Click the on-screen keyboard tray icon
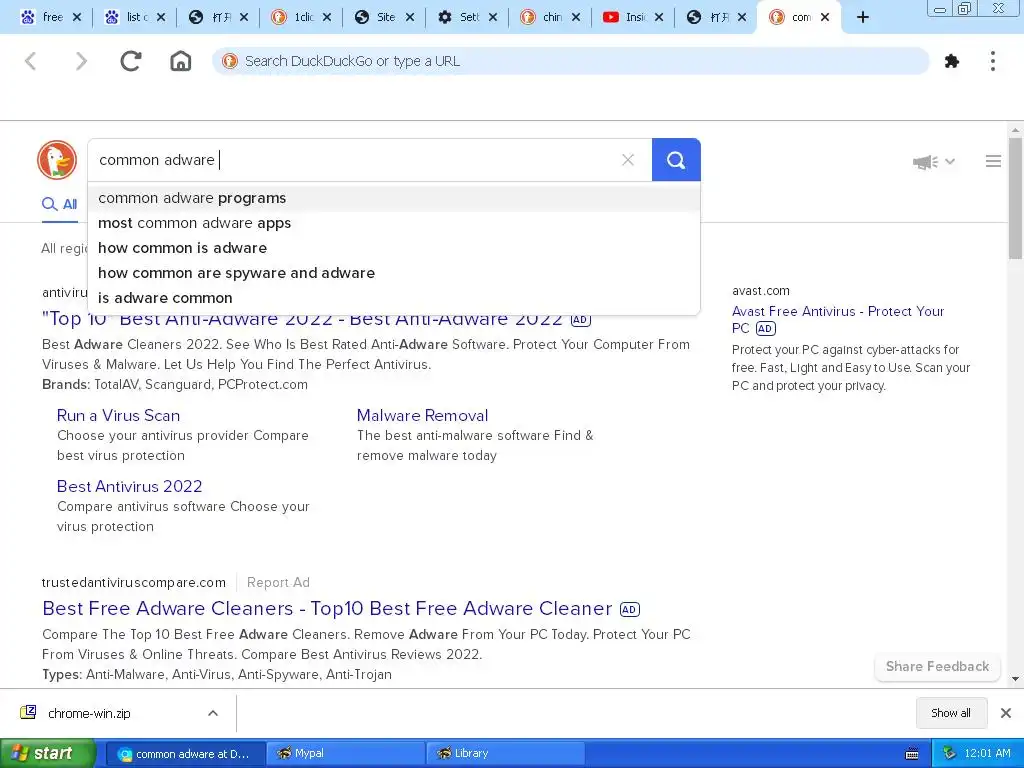 (912, 754)
